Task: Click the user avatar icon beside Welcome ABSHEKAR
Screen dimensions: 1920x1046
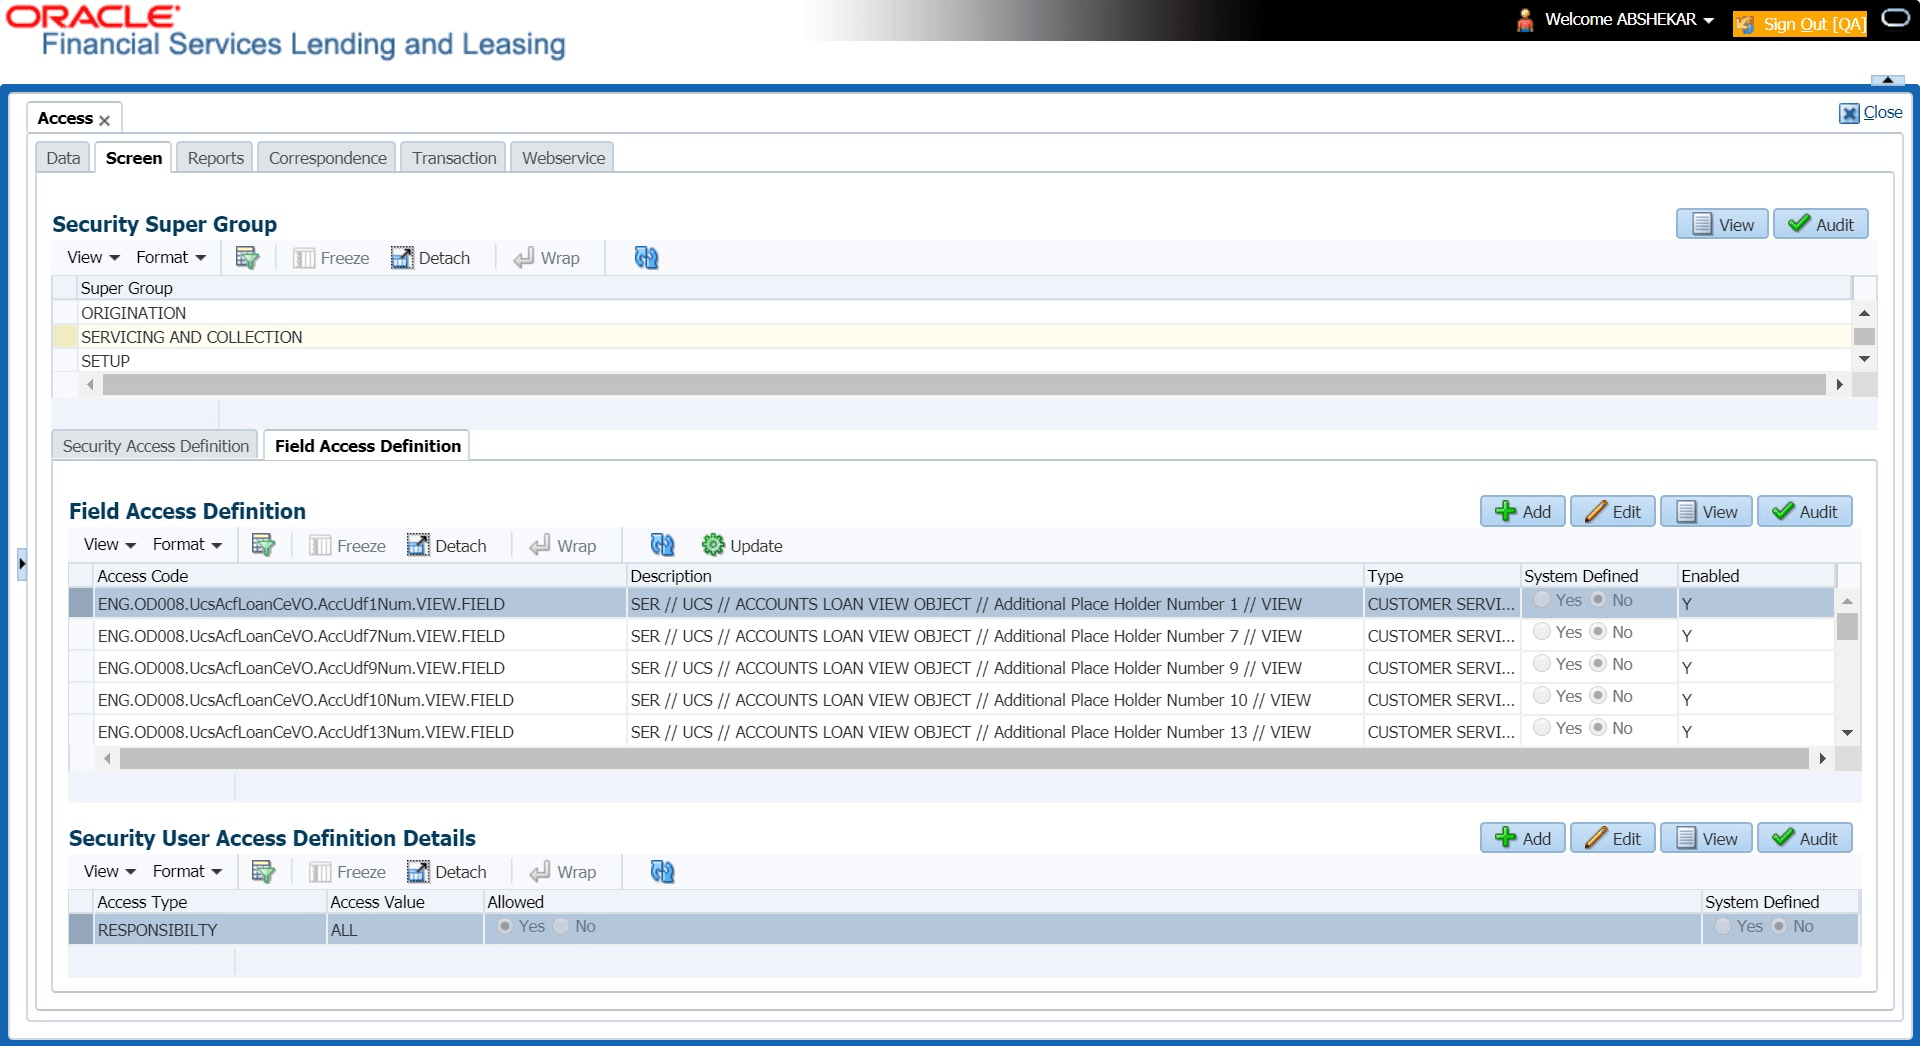Action: [x=1525, y=20]
